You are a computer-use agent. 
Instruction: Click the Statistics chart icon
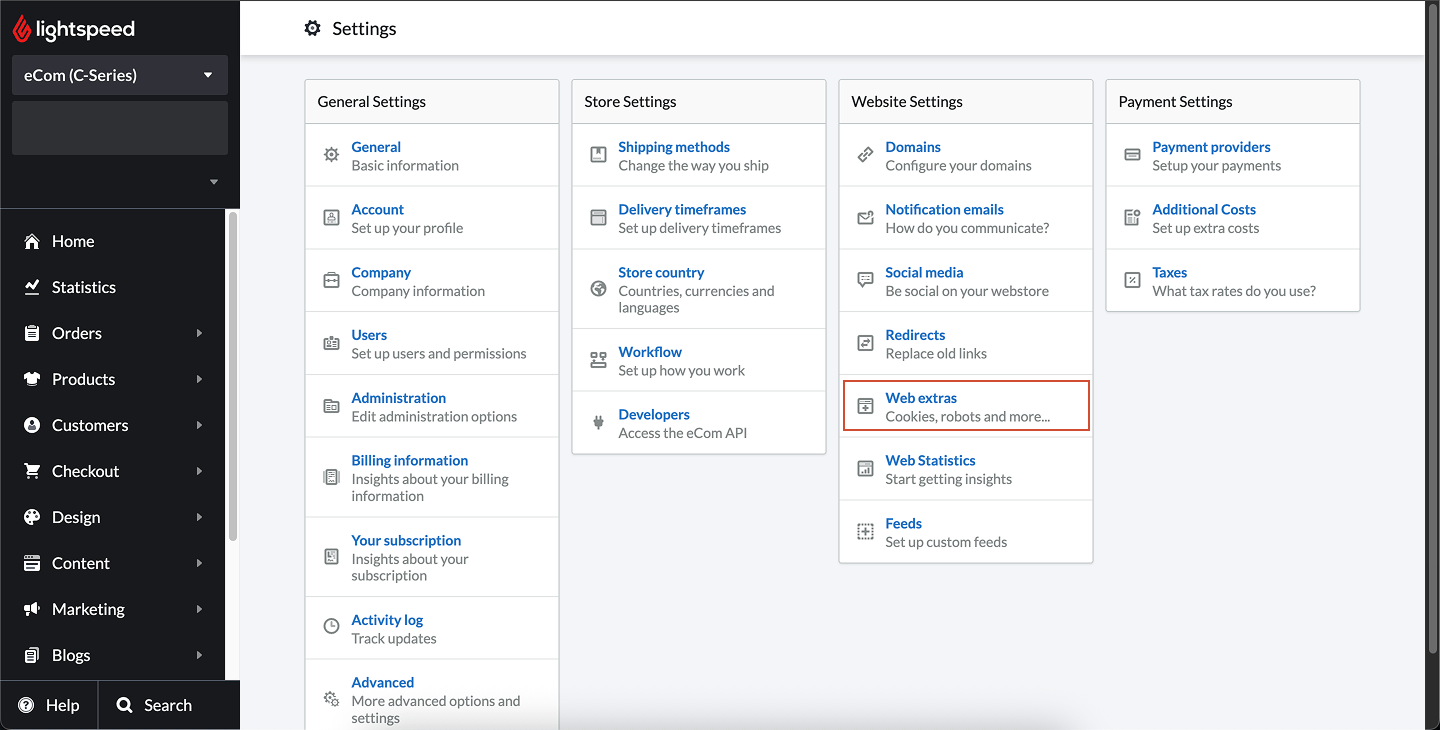point(32,287)
